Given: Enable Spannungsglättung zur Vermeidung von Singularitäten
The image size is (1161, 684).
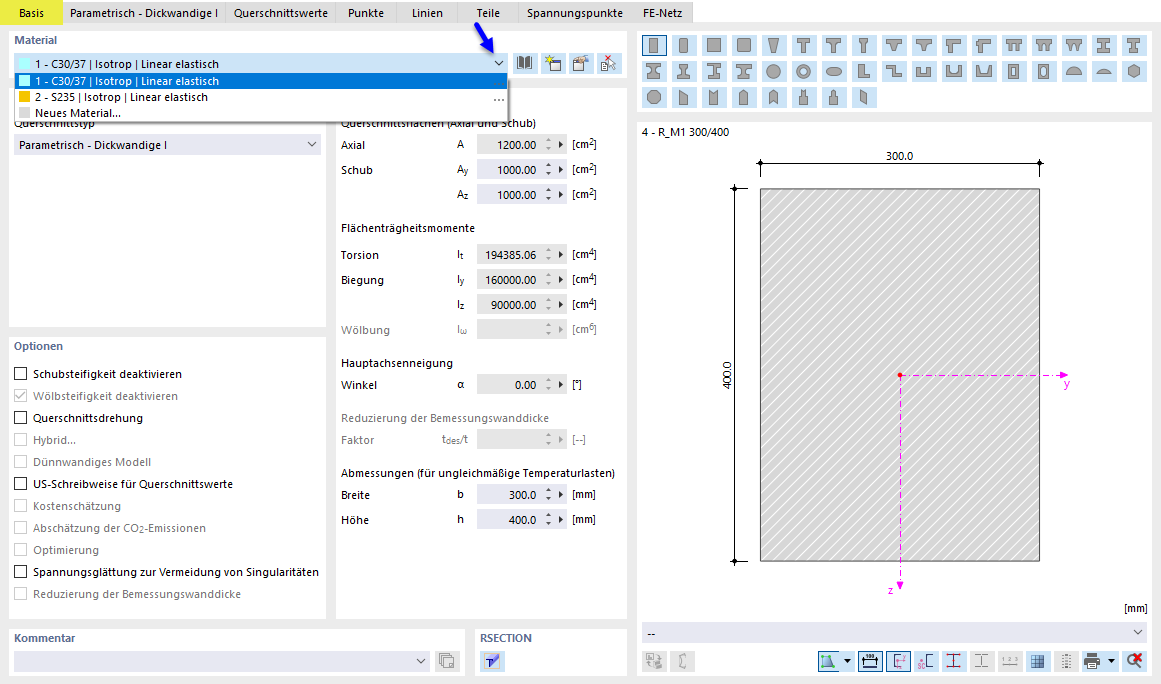Looking at the screenshot, I should point(21,571).
